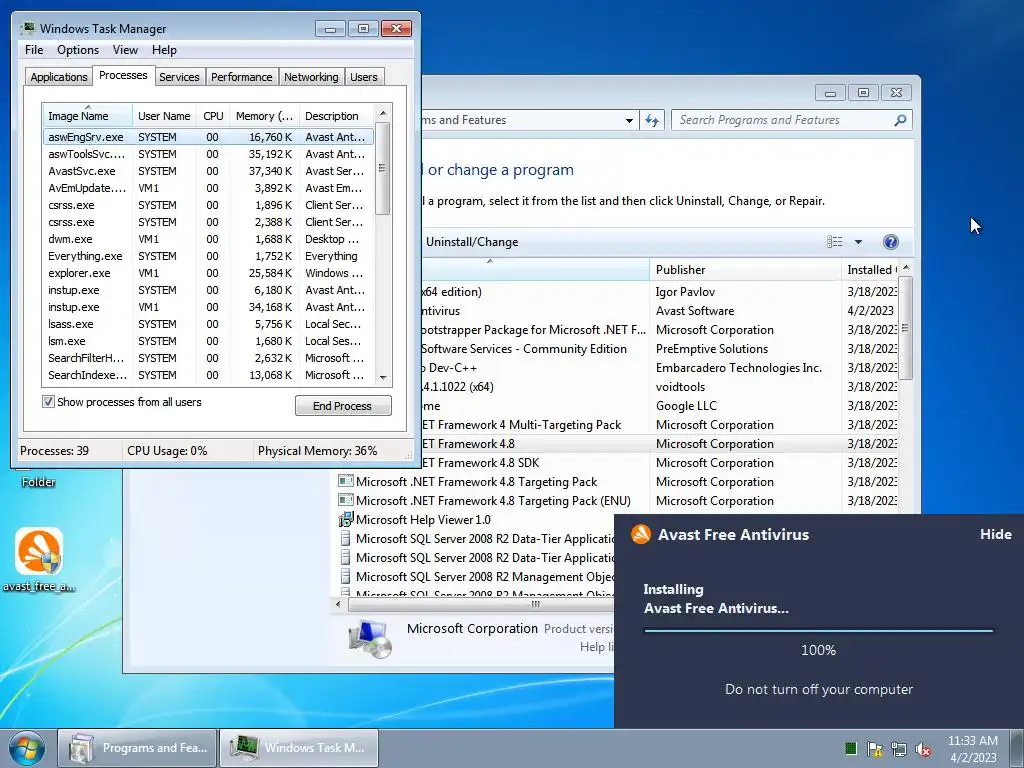The width and height of the screenshot is (1024, 768).
Task: Click the help question mark icon in Programs and Features
Action: (x=890, y=242)
